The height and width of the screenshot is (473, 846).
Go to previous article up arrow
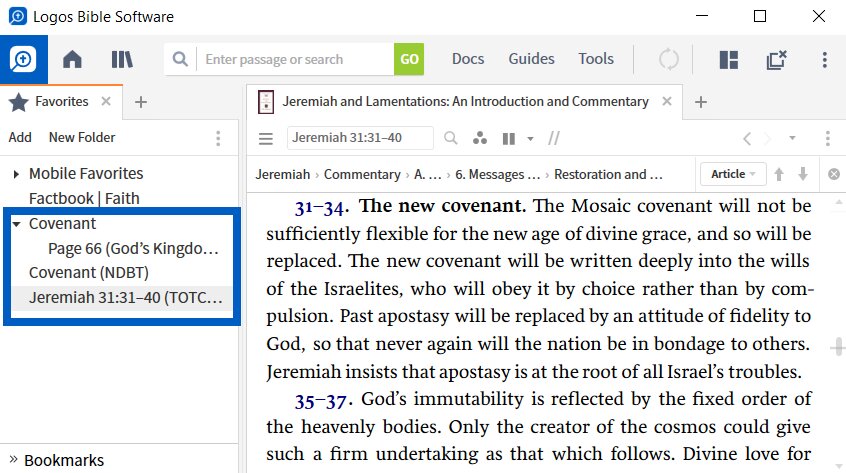click(779, 174)
